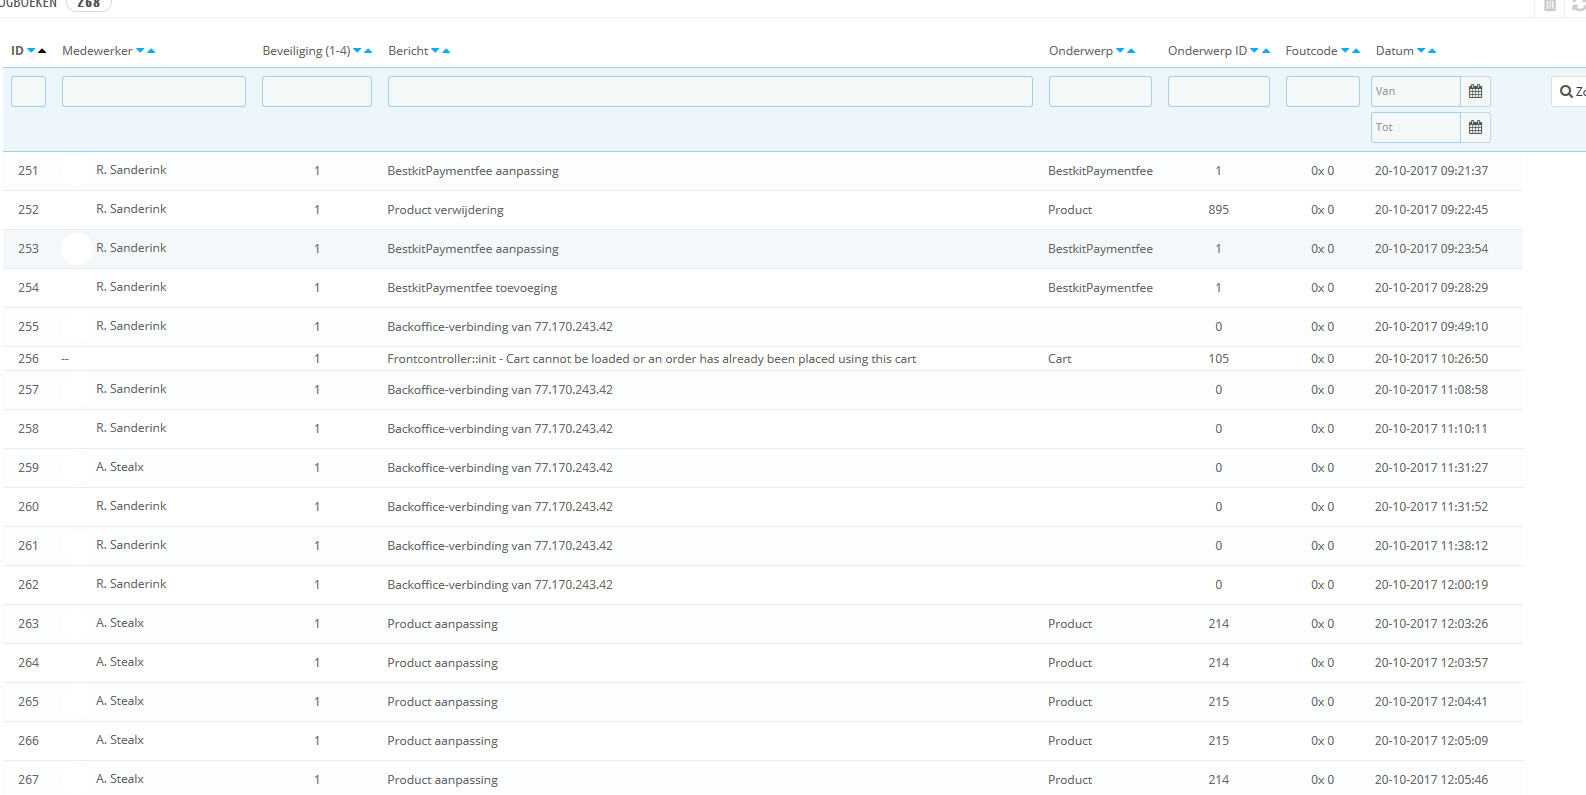Sort Beveiliging (1-4) with the down arrow
This screenshot has width=1586, height=795.
[x=357, y=51]
